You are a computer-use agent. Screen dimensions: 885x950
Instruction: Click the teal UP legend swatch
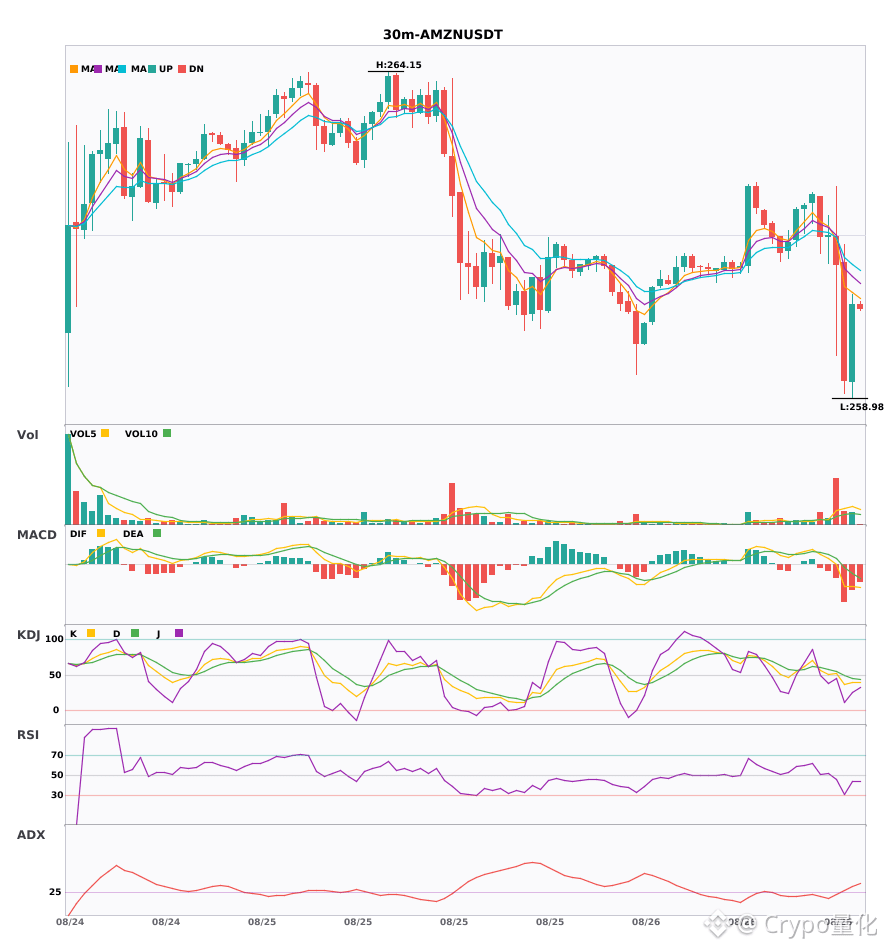(x=152, y=69)
